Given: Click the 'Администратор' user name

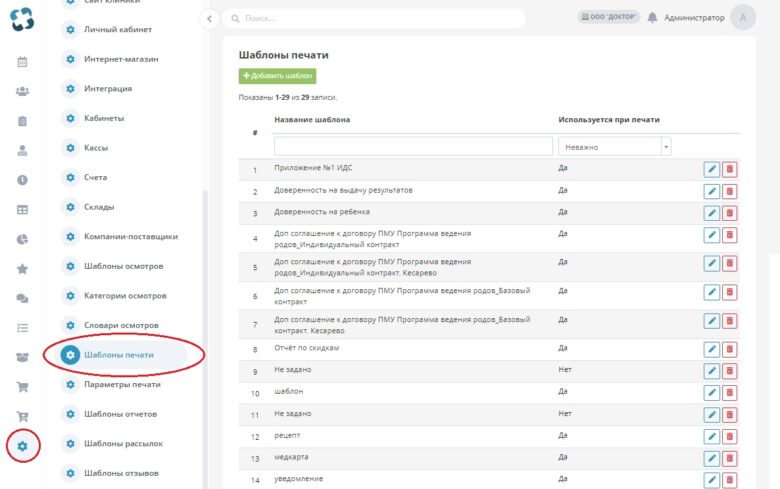Looking at the screenshot, I should tap(694, 18).
